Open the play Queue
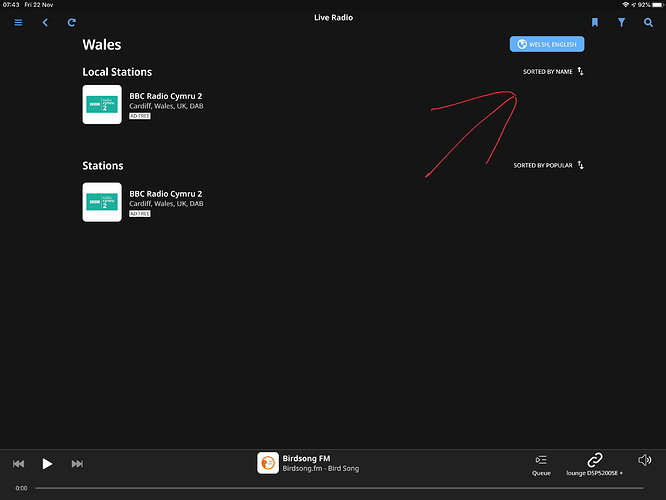Screen dimensions: 666x500 click(x=541, y=465)
